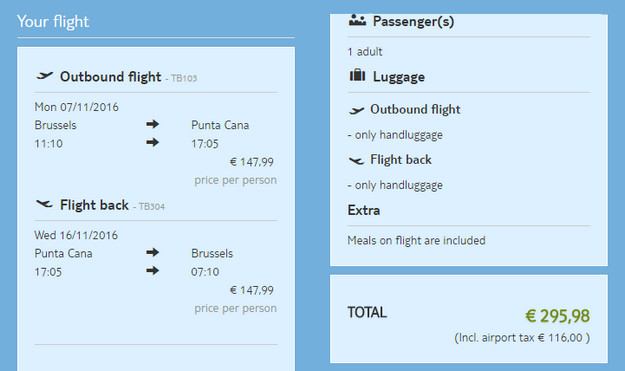Click the arrow between 17:05 and 07:10
This screenshot has width=625, height=371.
coord(152,271)
